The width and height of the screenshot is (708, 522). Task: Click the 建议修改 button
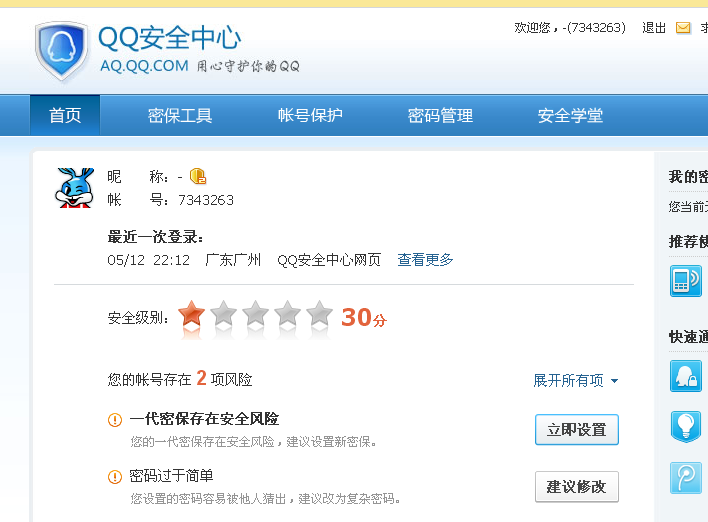point(577,487)
